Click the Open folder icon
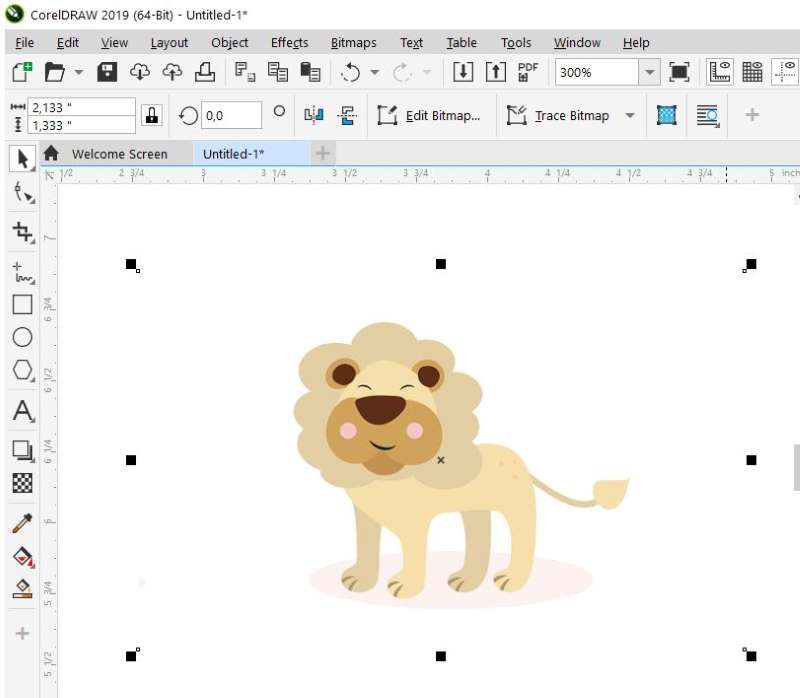This screenshot has width=800, height=698. click(54, 72)
